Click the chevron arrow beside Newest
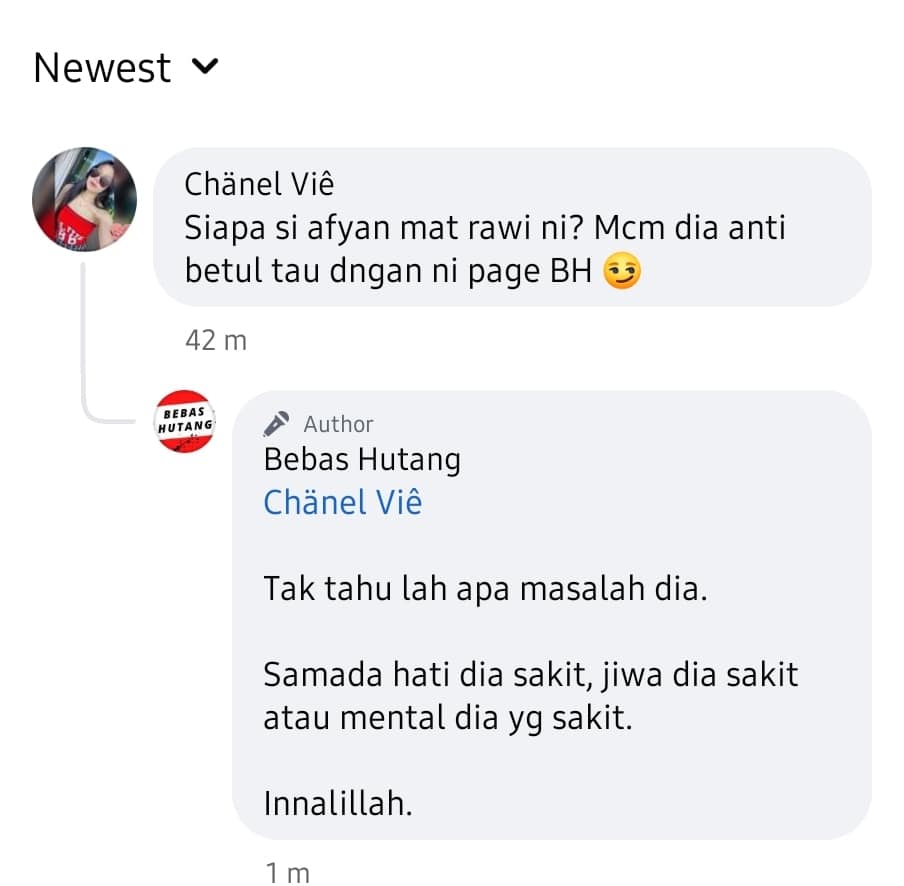 (205, 67)
